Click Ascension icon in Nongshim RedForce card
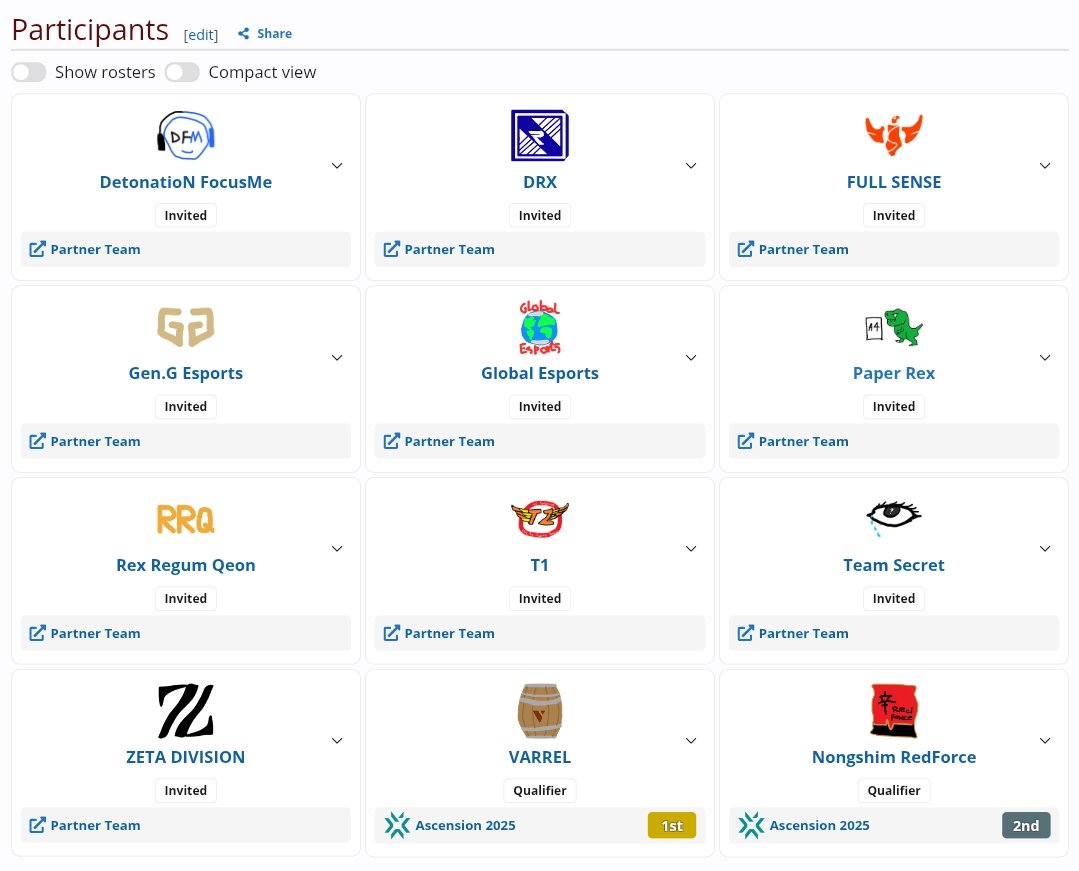The width and height of the screenshot is (1079, 871). (x=751, y=825)
